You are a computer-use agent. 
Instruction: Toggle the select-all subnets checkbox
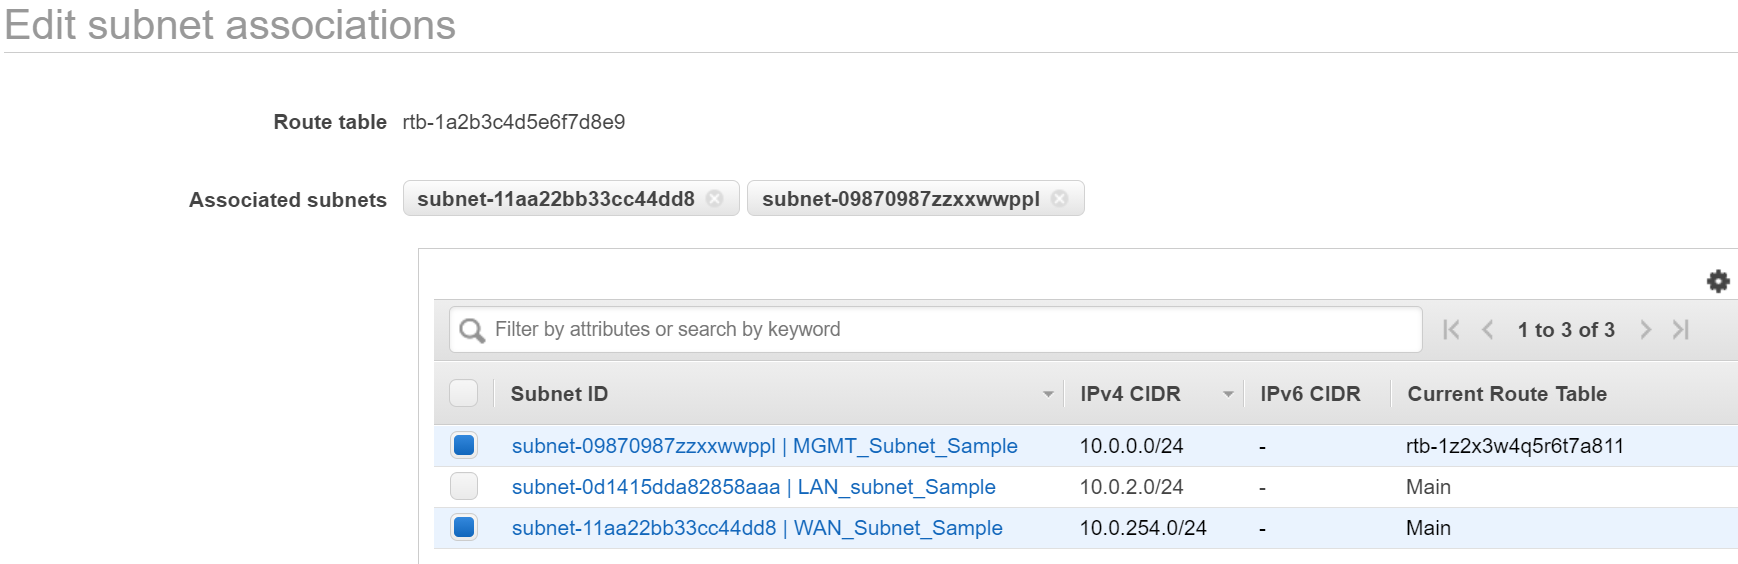pos(464,393)
